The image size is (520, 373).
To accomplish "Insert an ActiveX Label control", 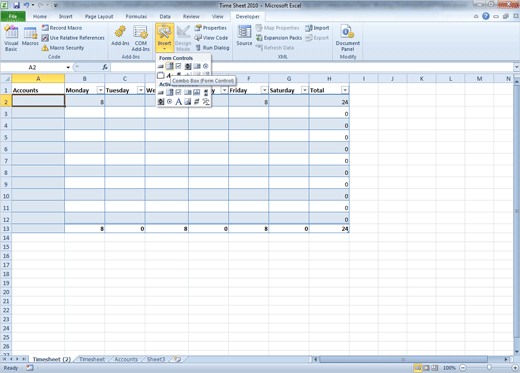I will point(179,102).
